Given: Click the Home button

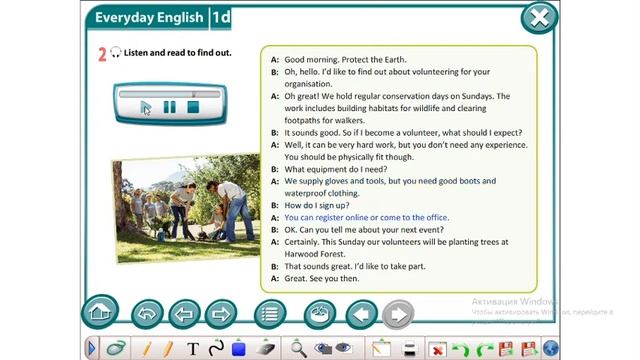Looking at the screenshot, I should 100,312.
